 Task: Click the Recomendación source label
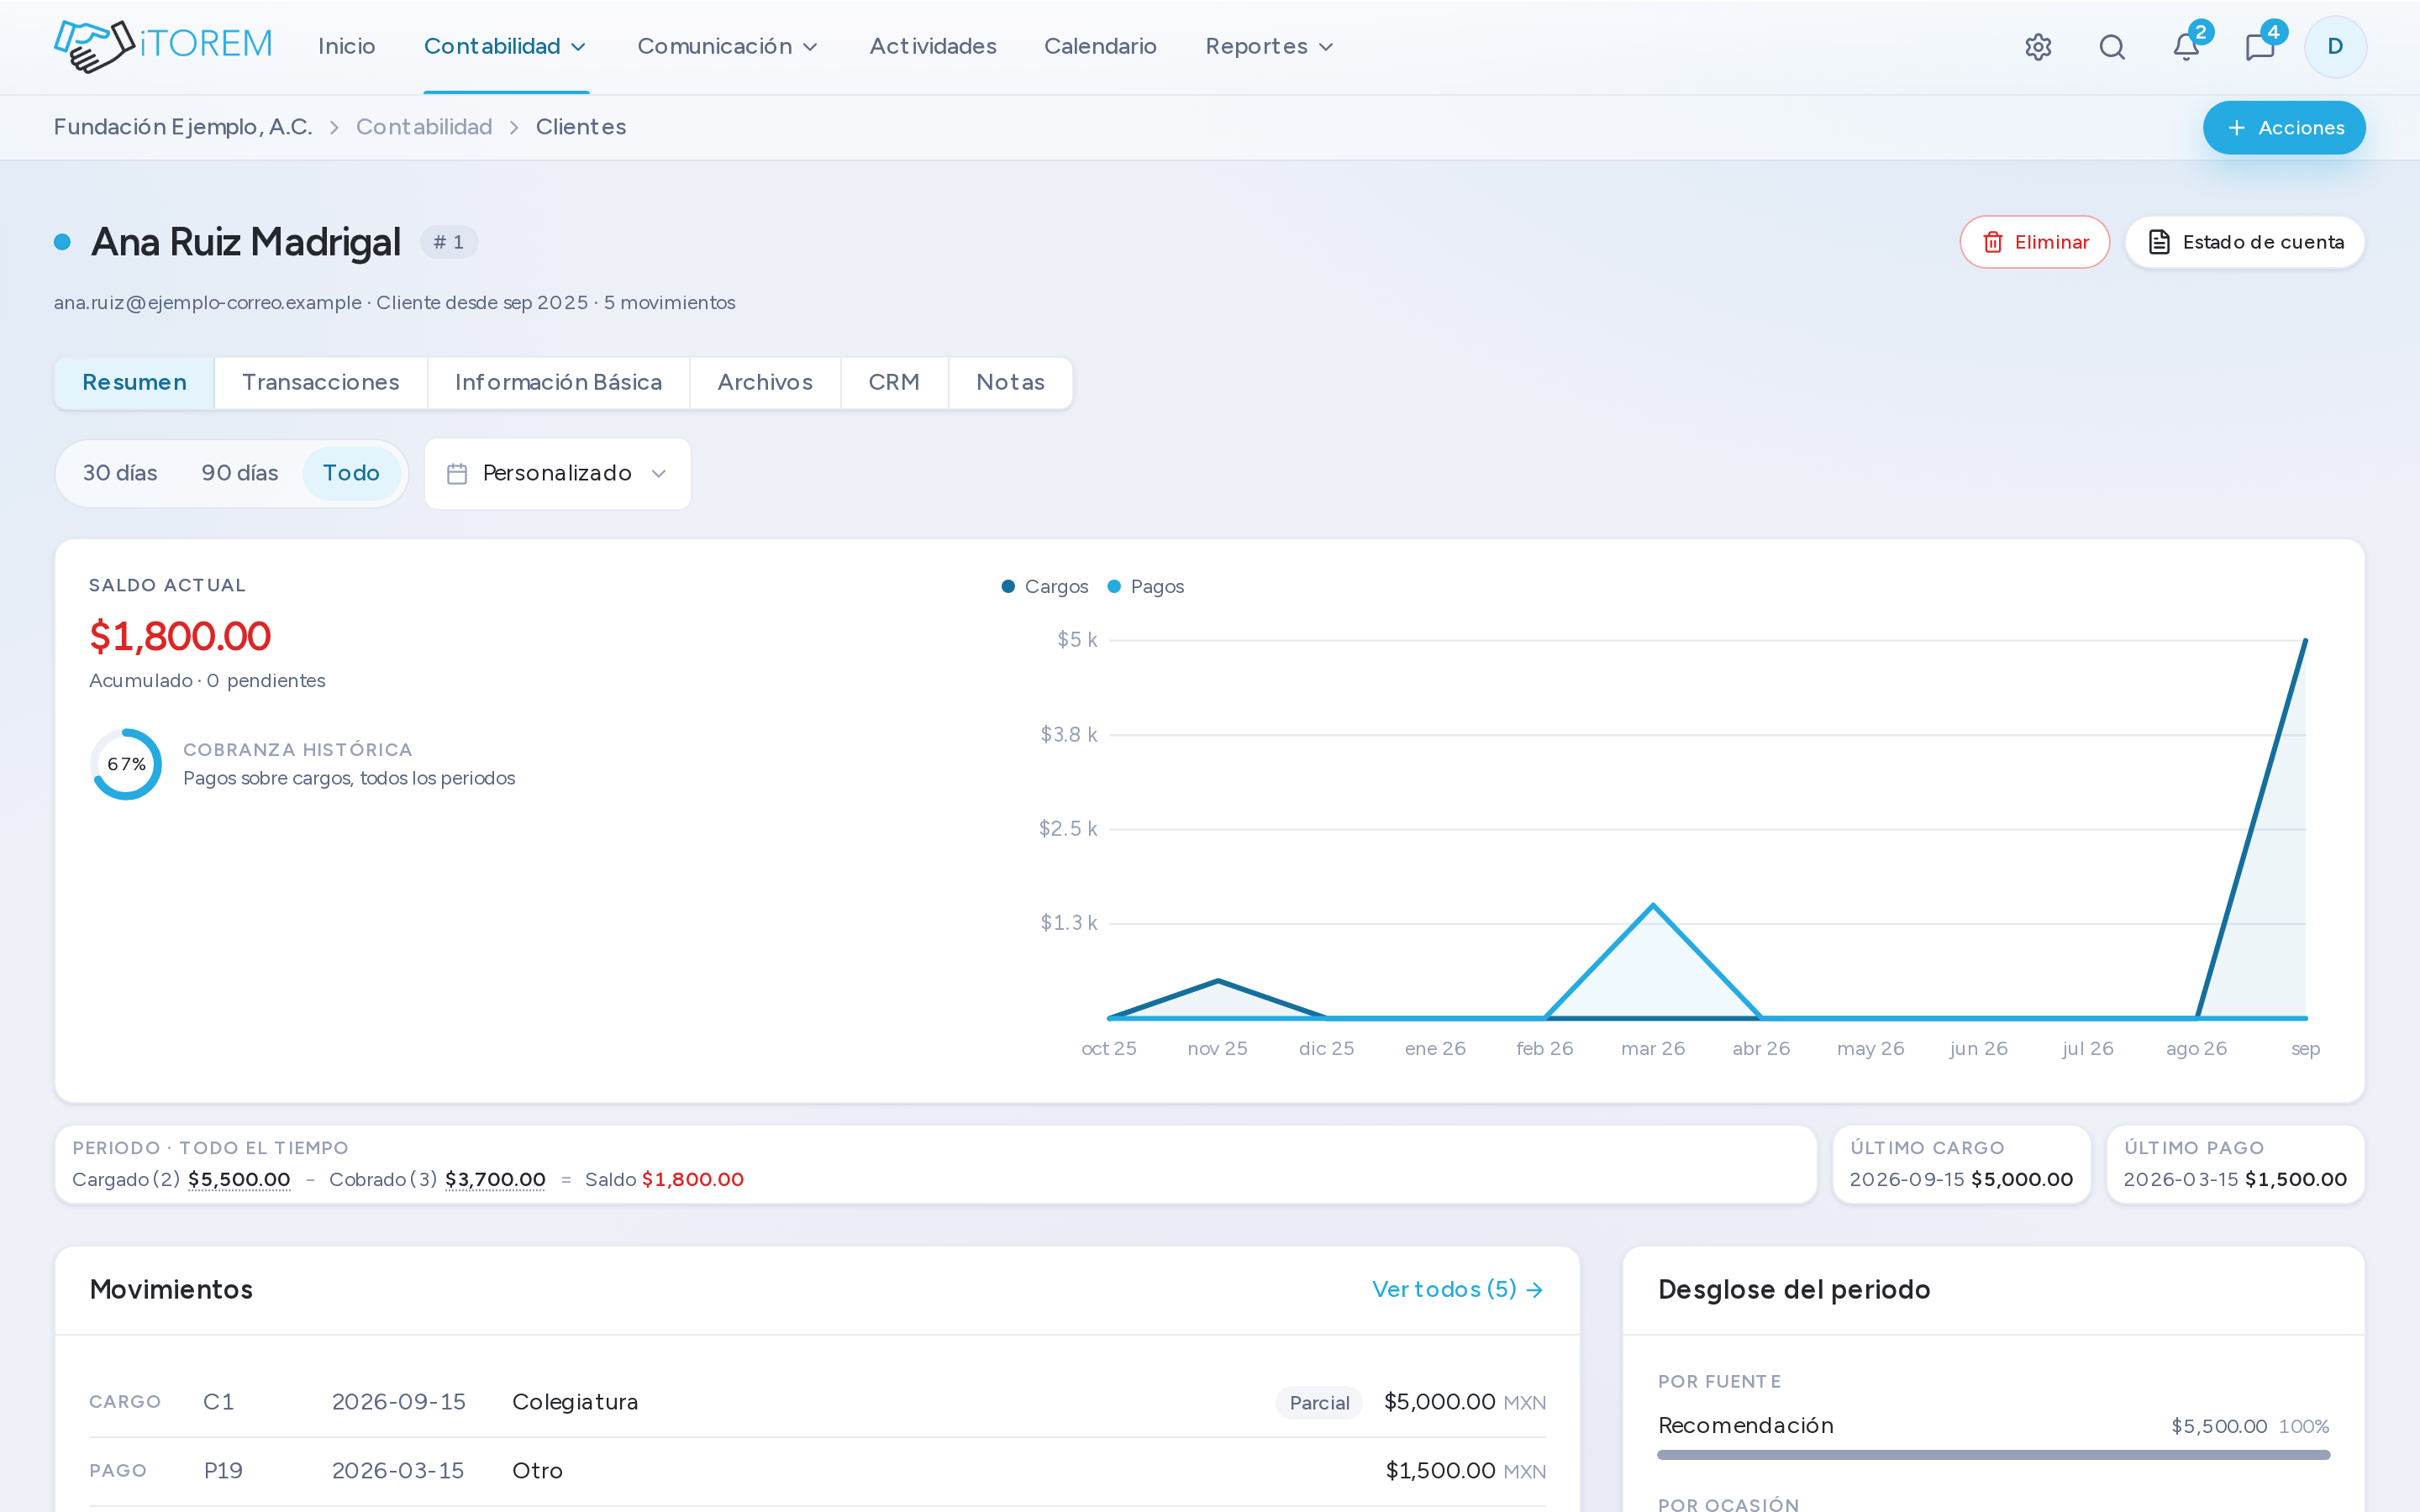pyautogui.click(x=1746, y=1426)
